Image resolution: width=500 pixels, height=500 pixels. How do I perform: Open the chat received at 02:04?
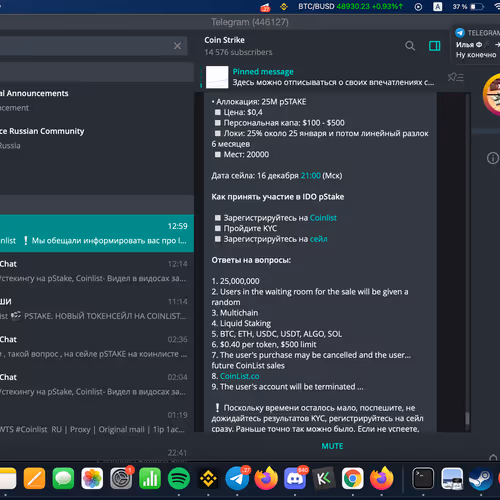tap(97, 384)
